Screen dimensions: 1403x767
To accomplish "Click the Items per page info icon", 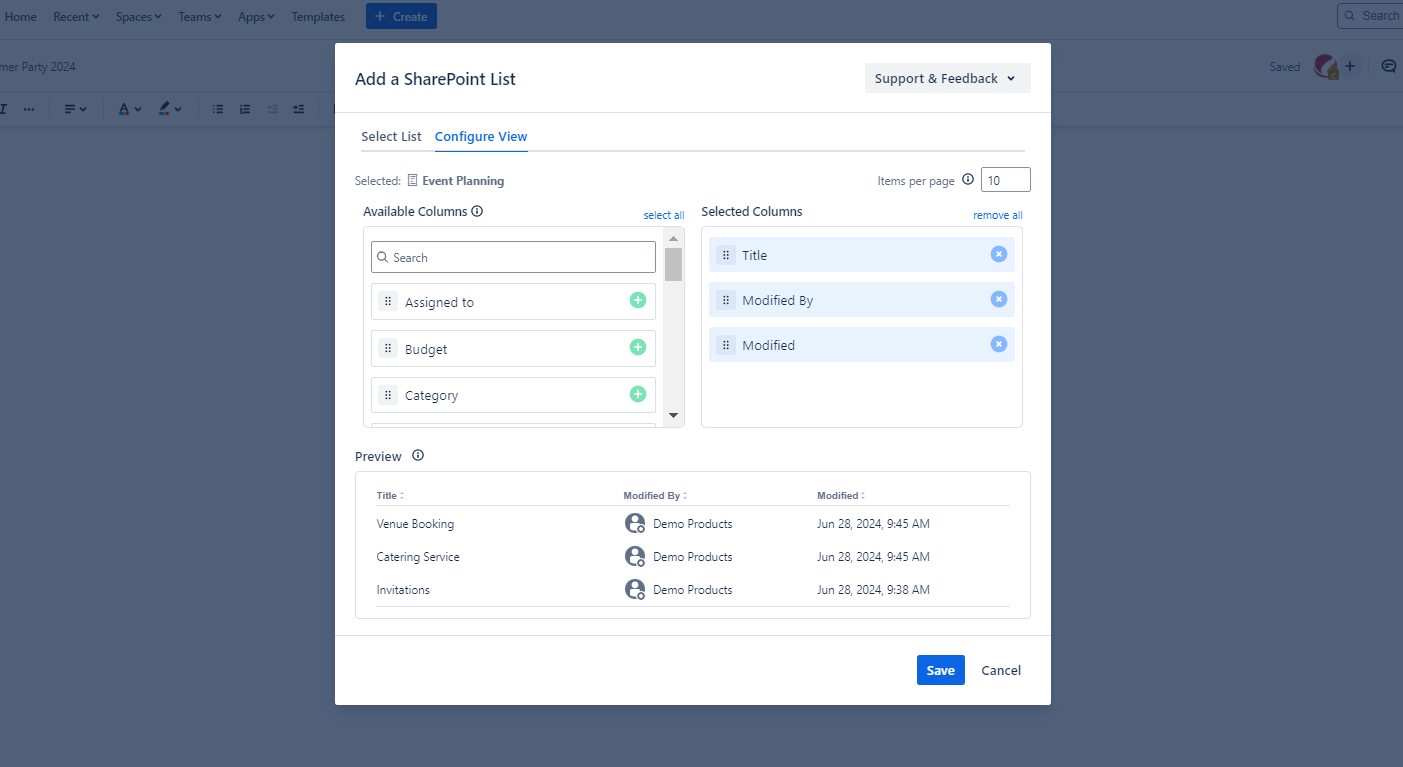I will pyautogui.click(x=967, y=180).
